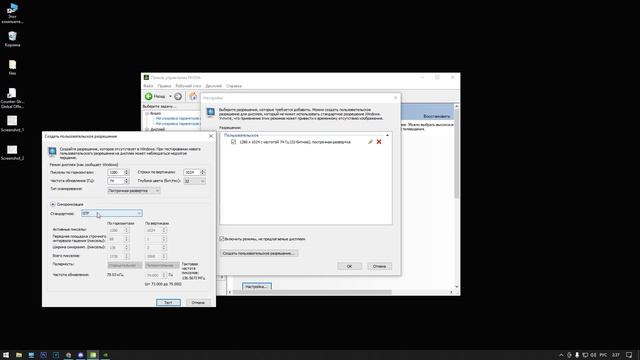
Task: Click the horizontal pixels input field showing 1280
Action: pyautogui.click(x=116, y=172)
